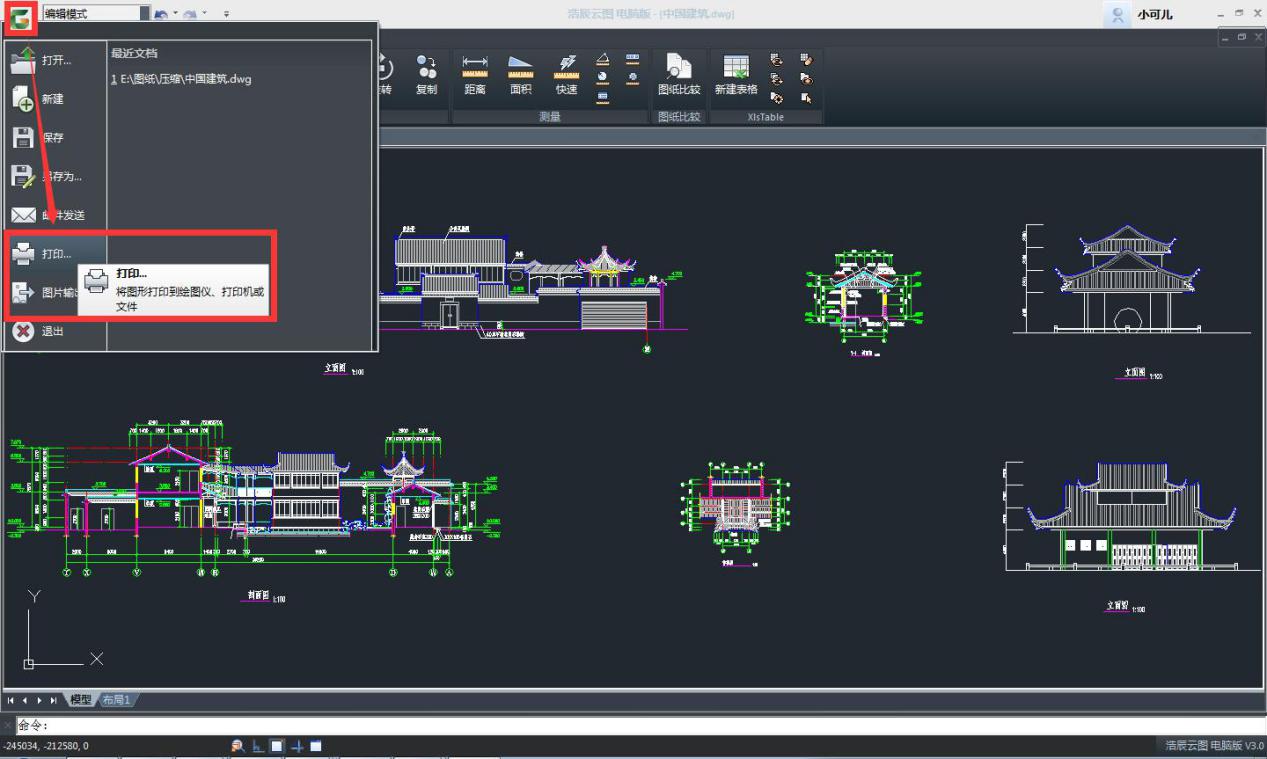
Task: Switch to the 布局1 layout tab
Action: [x=118, y=700]
